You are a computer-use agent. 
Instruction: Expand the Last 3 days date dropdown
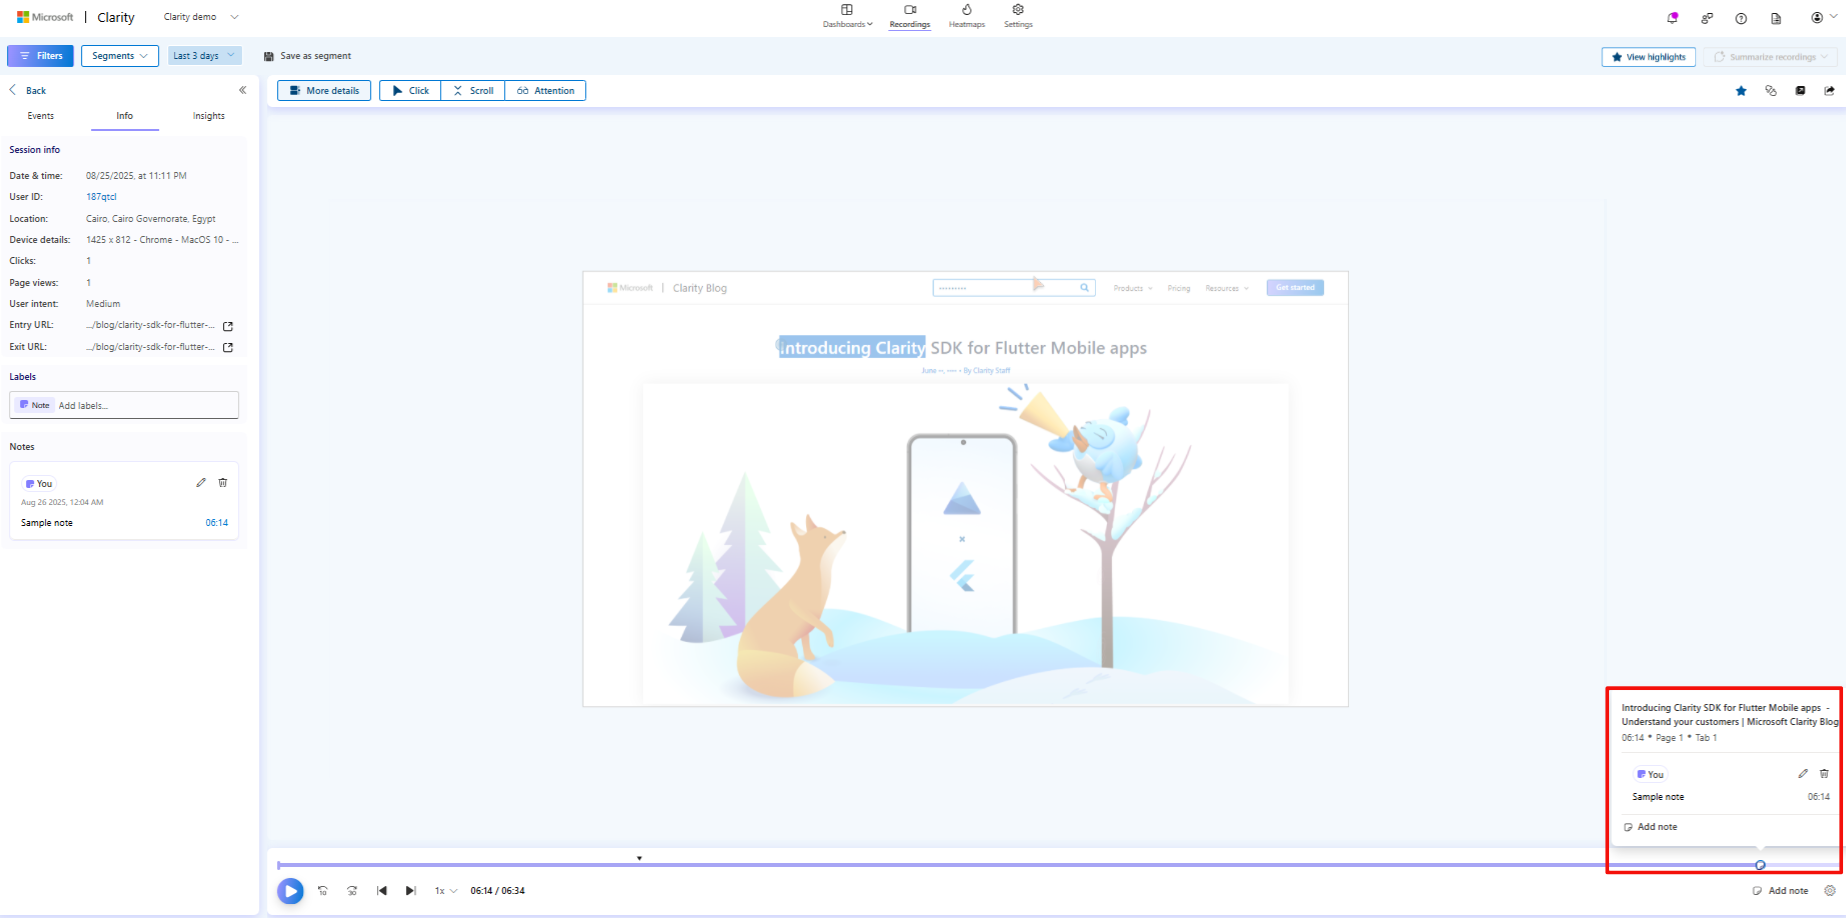203,55
